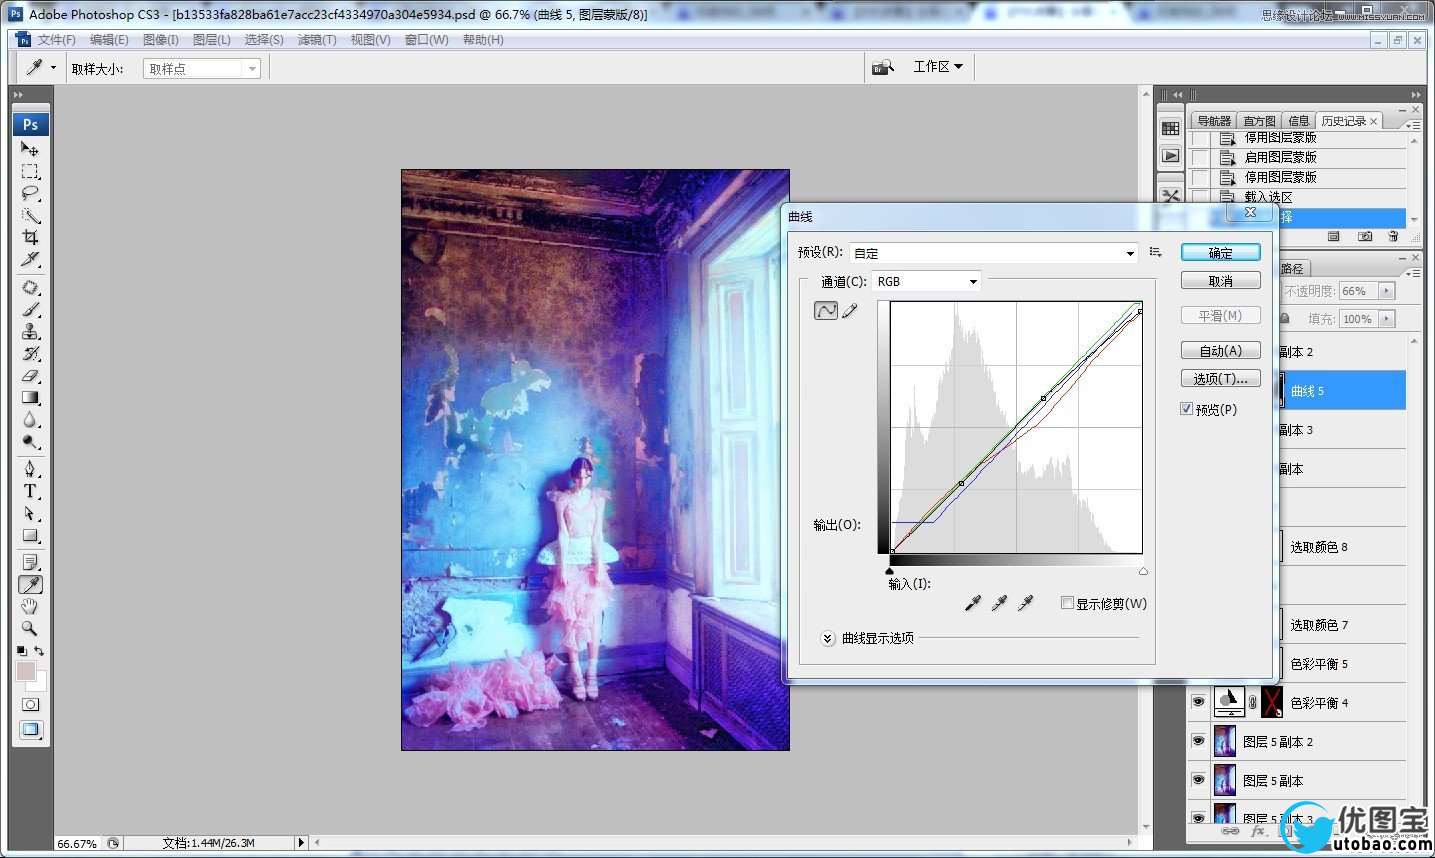Click the black point eyedropper in Curves
The height and width of the screenshot is (858, 1435).
pyautogui.click(x=972, y=603)
